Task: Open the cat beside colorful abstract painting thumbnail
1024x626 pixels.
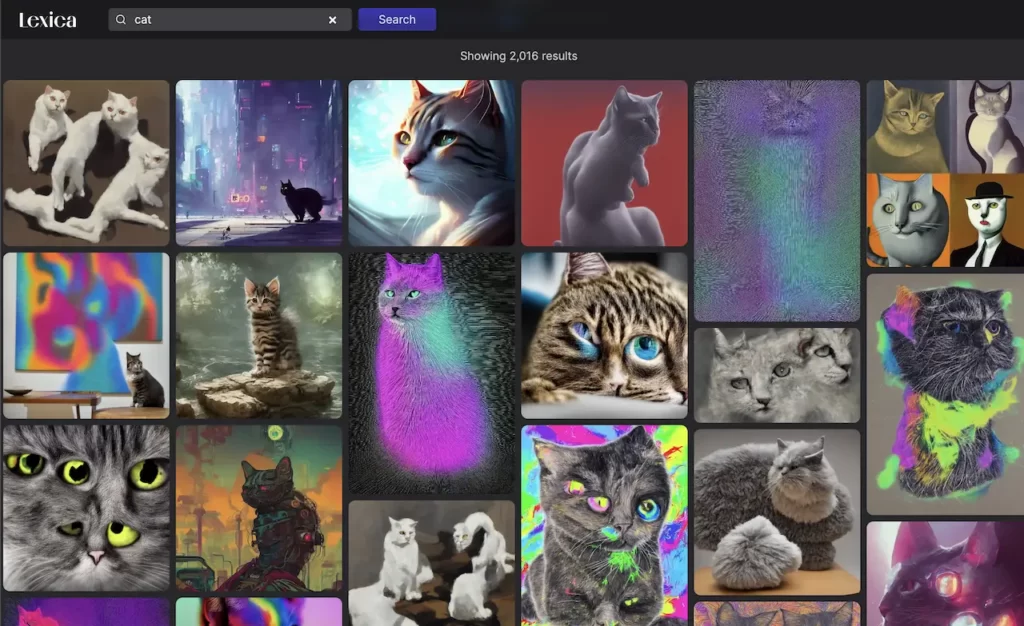Action: pyautogui.click(x=86, y=336)
